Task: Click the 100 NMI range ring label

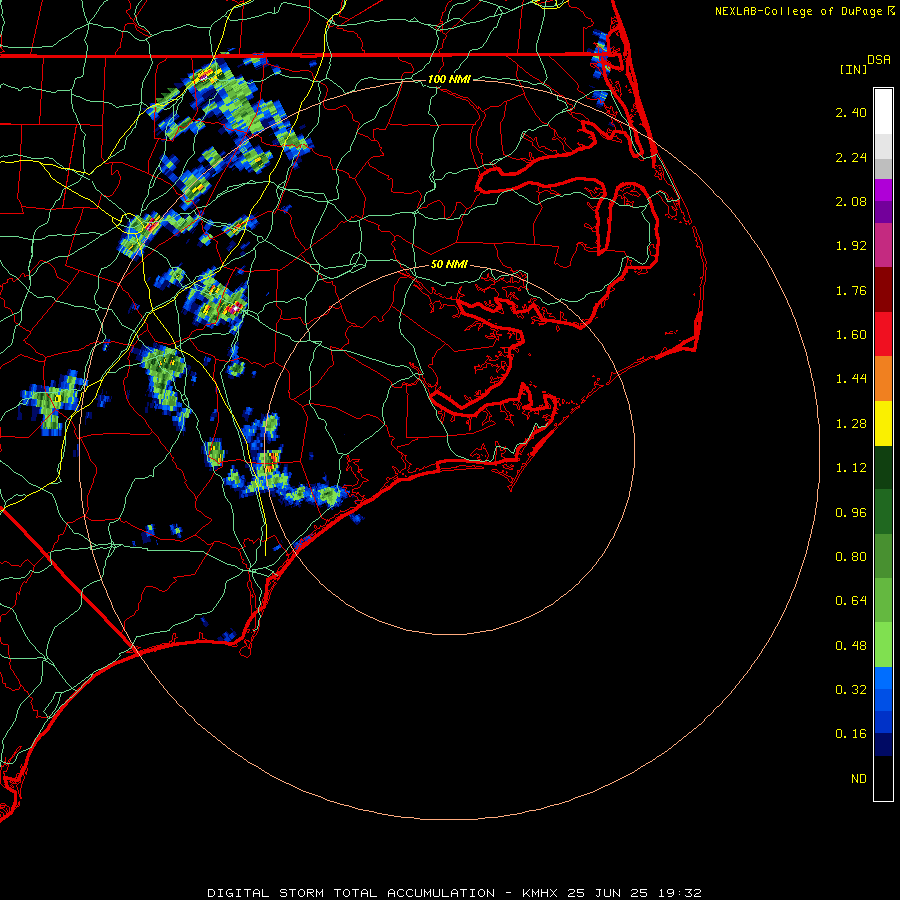Action: (449, 79)
